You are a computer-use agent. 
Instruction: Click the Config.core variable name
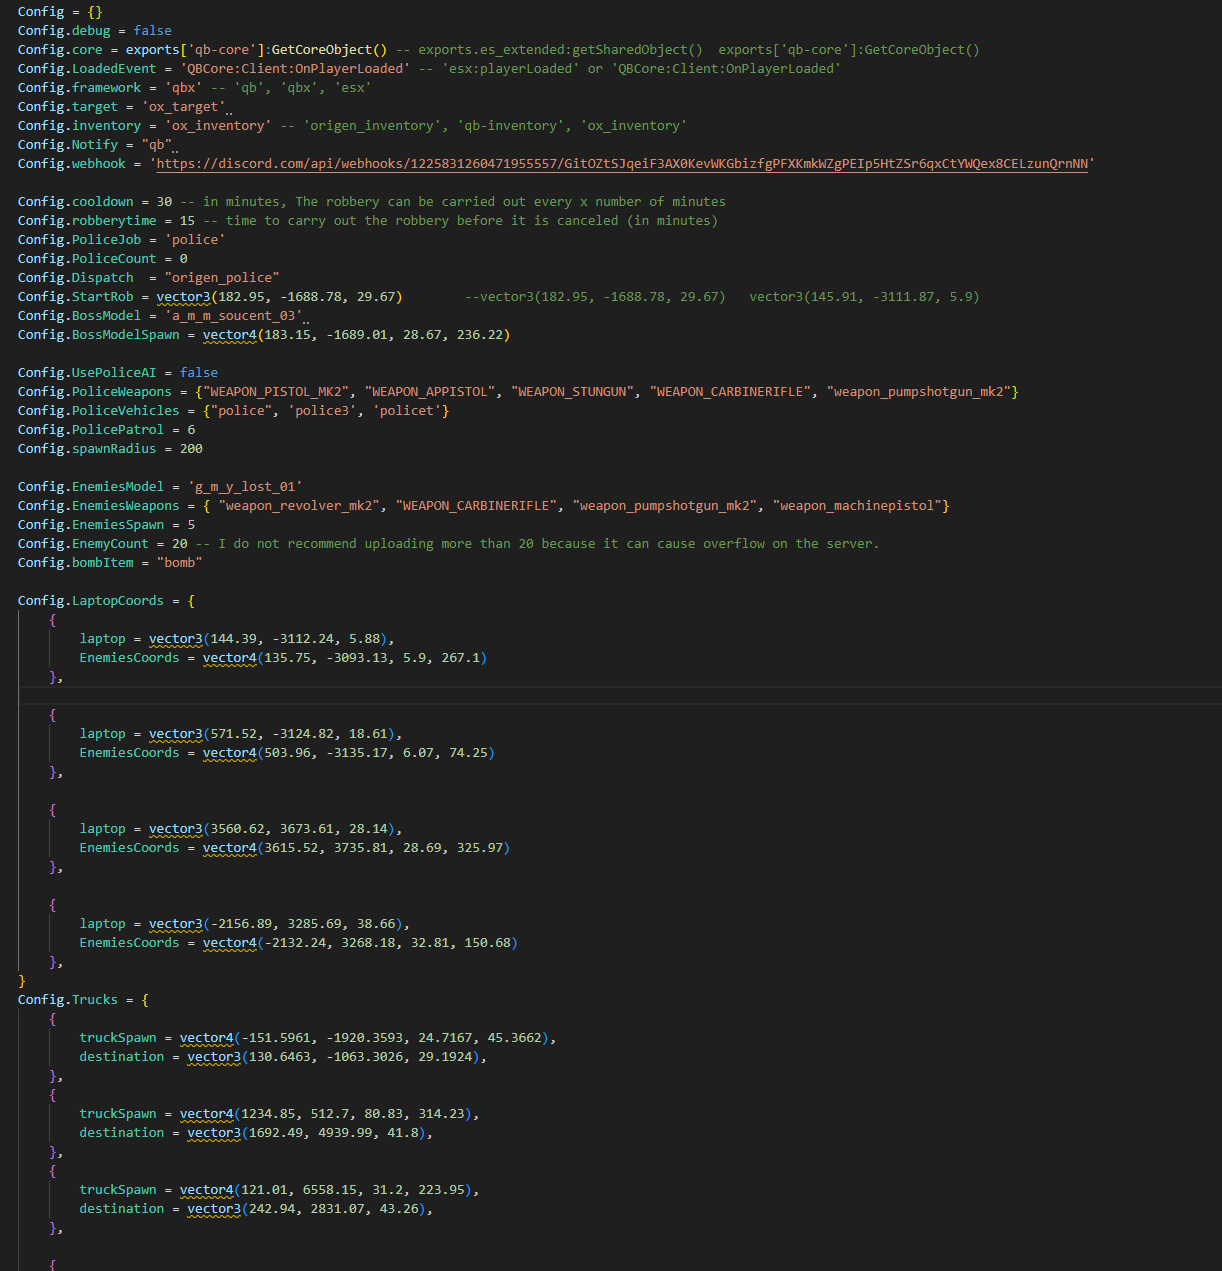(x=60, y=50)
